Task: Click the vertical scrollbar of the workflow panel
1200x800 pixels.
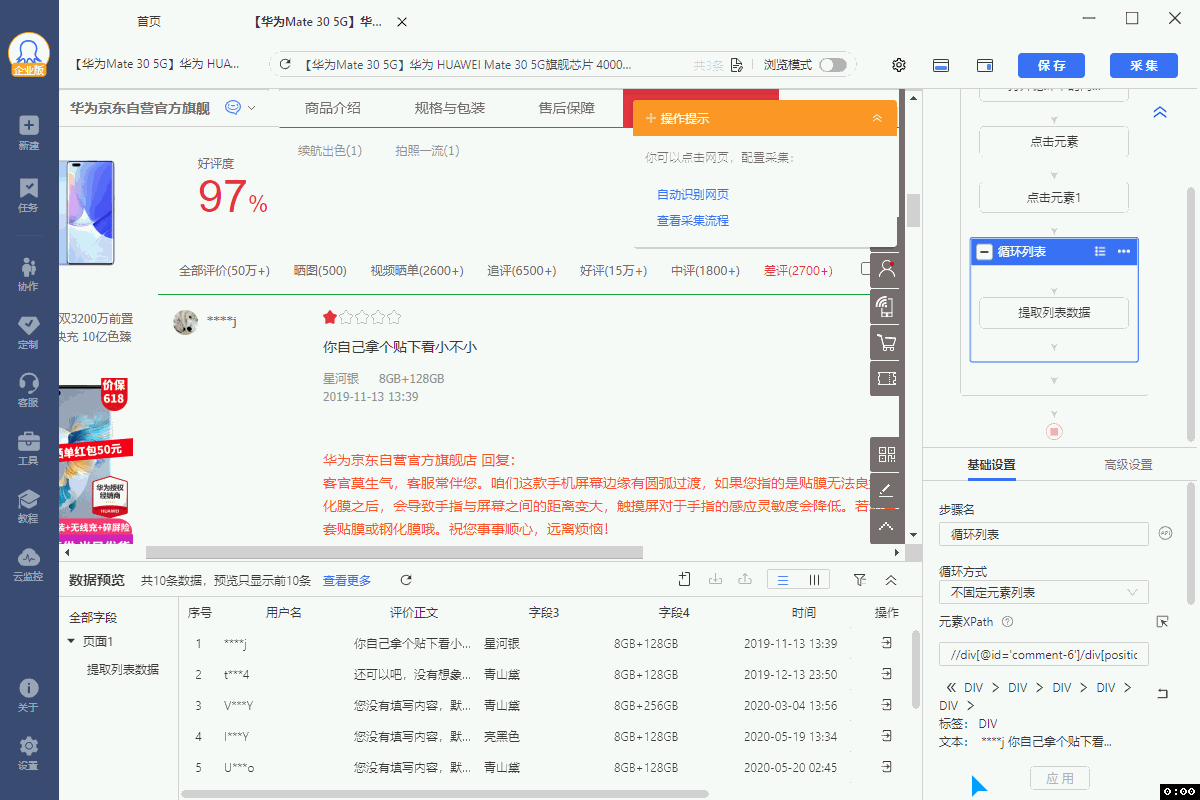Action: pos(1191,312)
